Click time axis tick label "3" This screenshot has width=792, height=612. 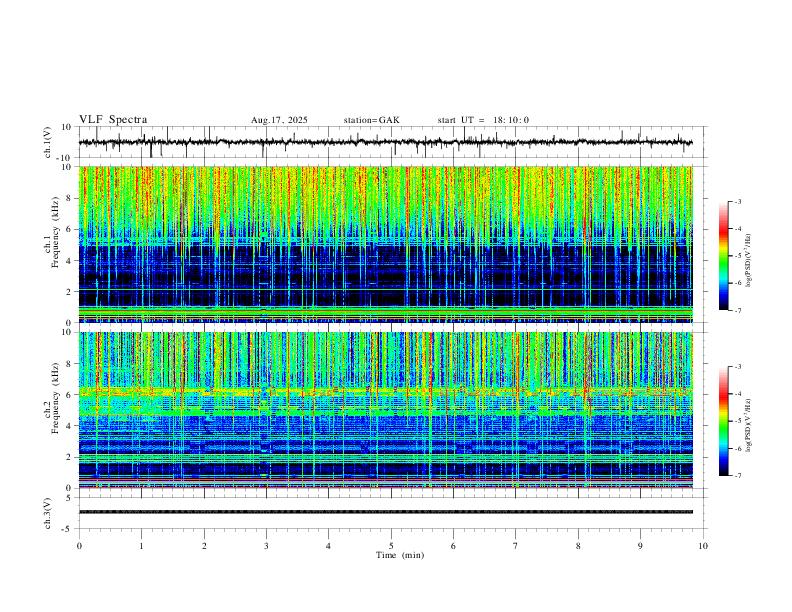(x=266, y=546)
